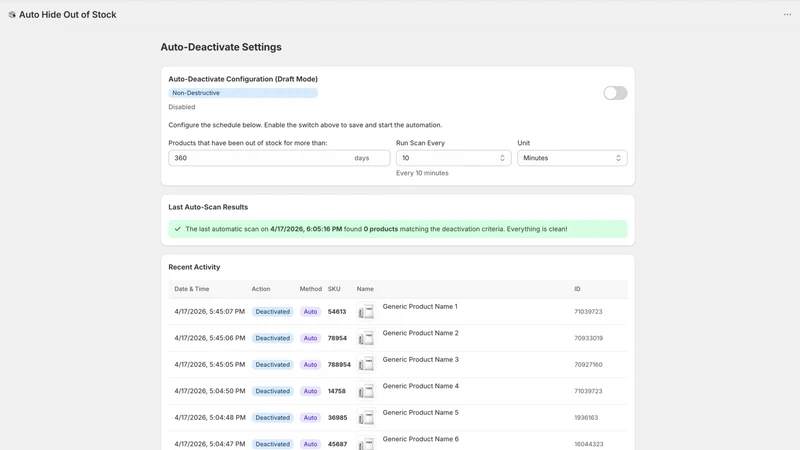This screenshot has height=450, width=800.
Task: Click the Date & Time column header
Action: coord(192,289)
